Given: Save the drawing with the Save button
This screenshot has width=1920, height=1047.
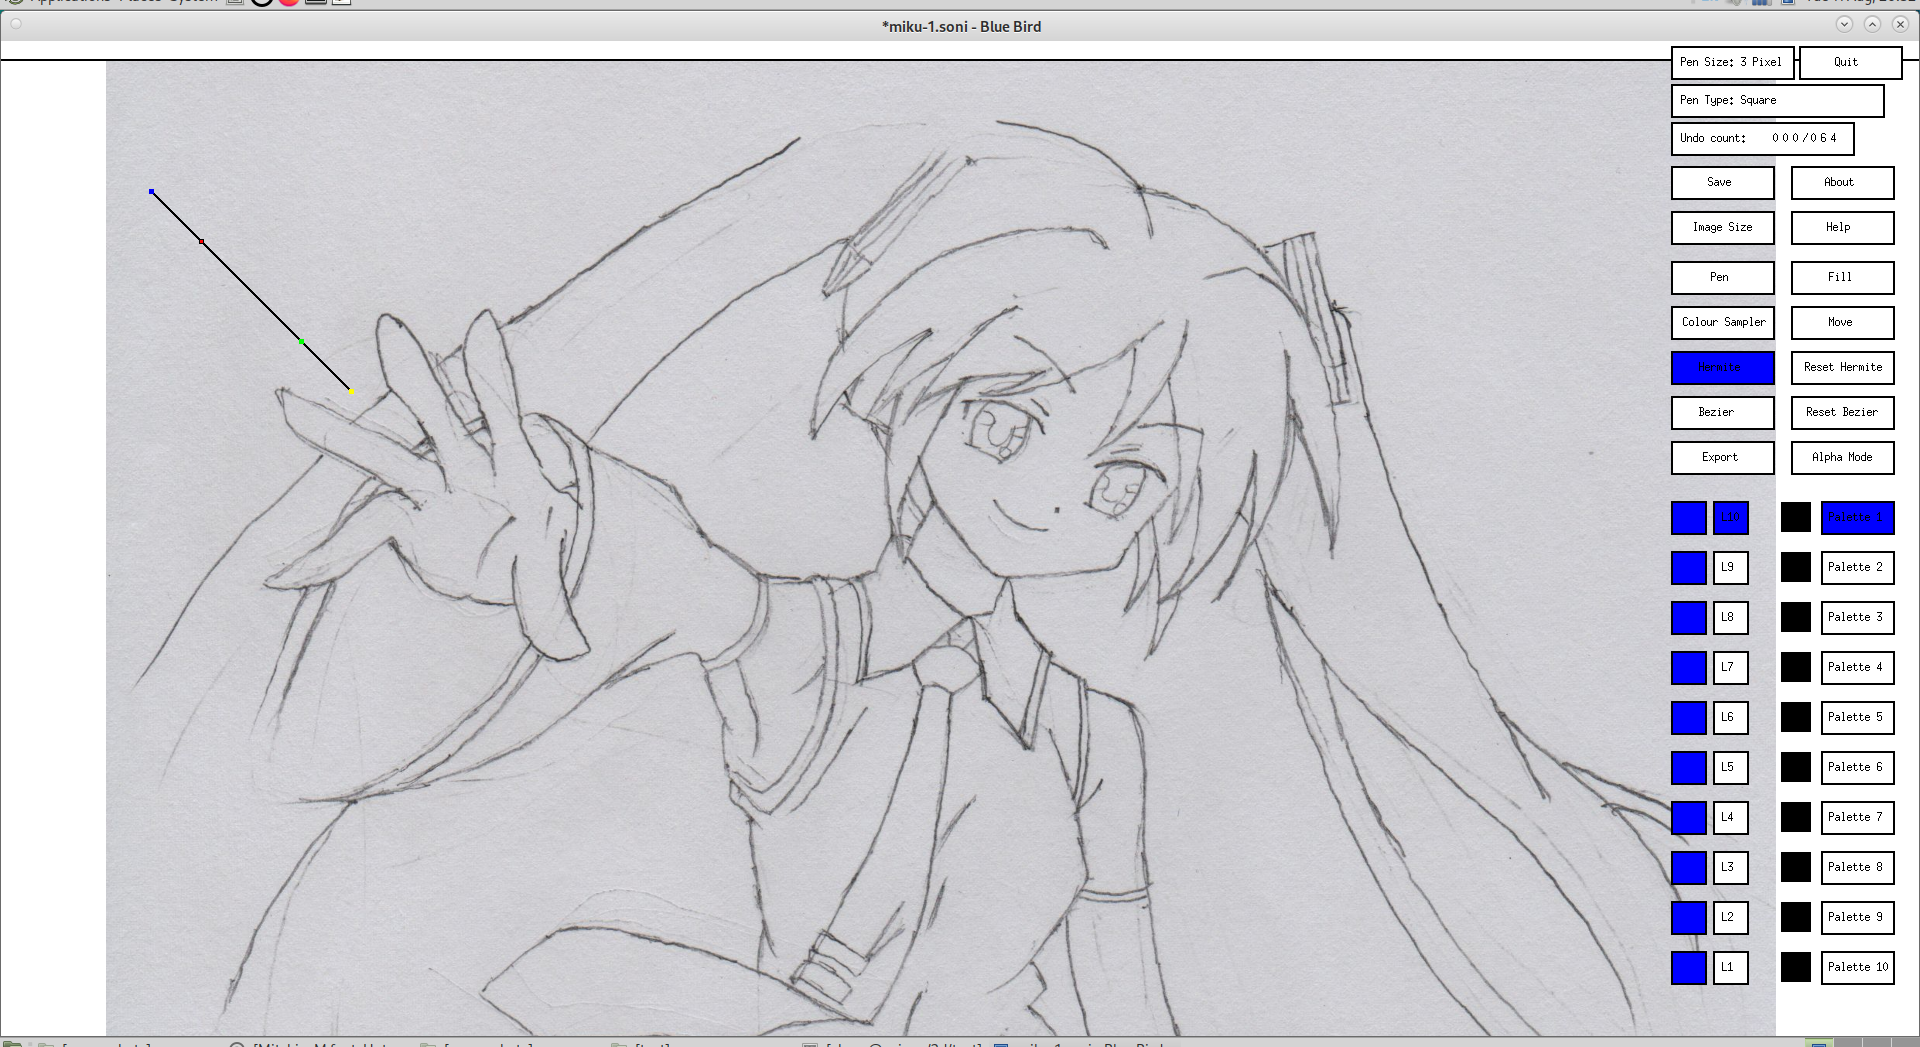Looking at the screenshot, I should click(1722, 183).
